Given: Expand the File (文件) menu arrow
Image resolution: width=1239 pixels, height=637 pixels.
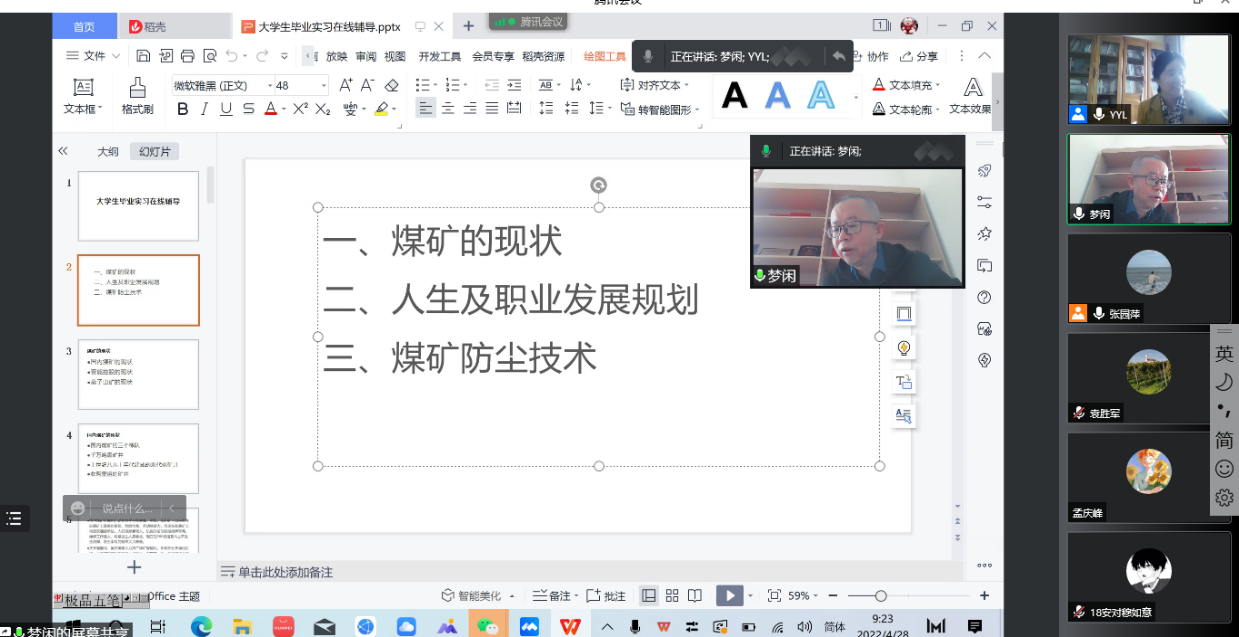Looking at the screenshot, I should (116, 56).
